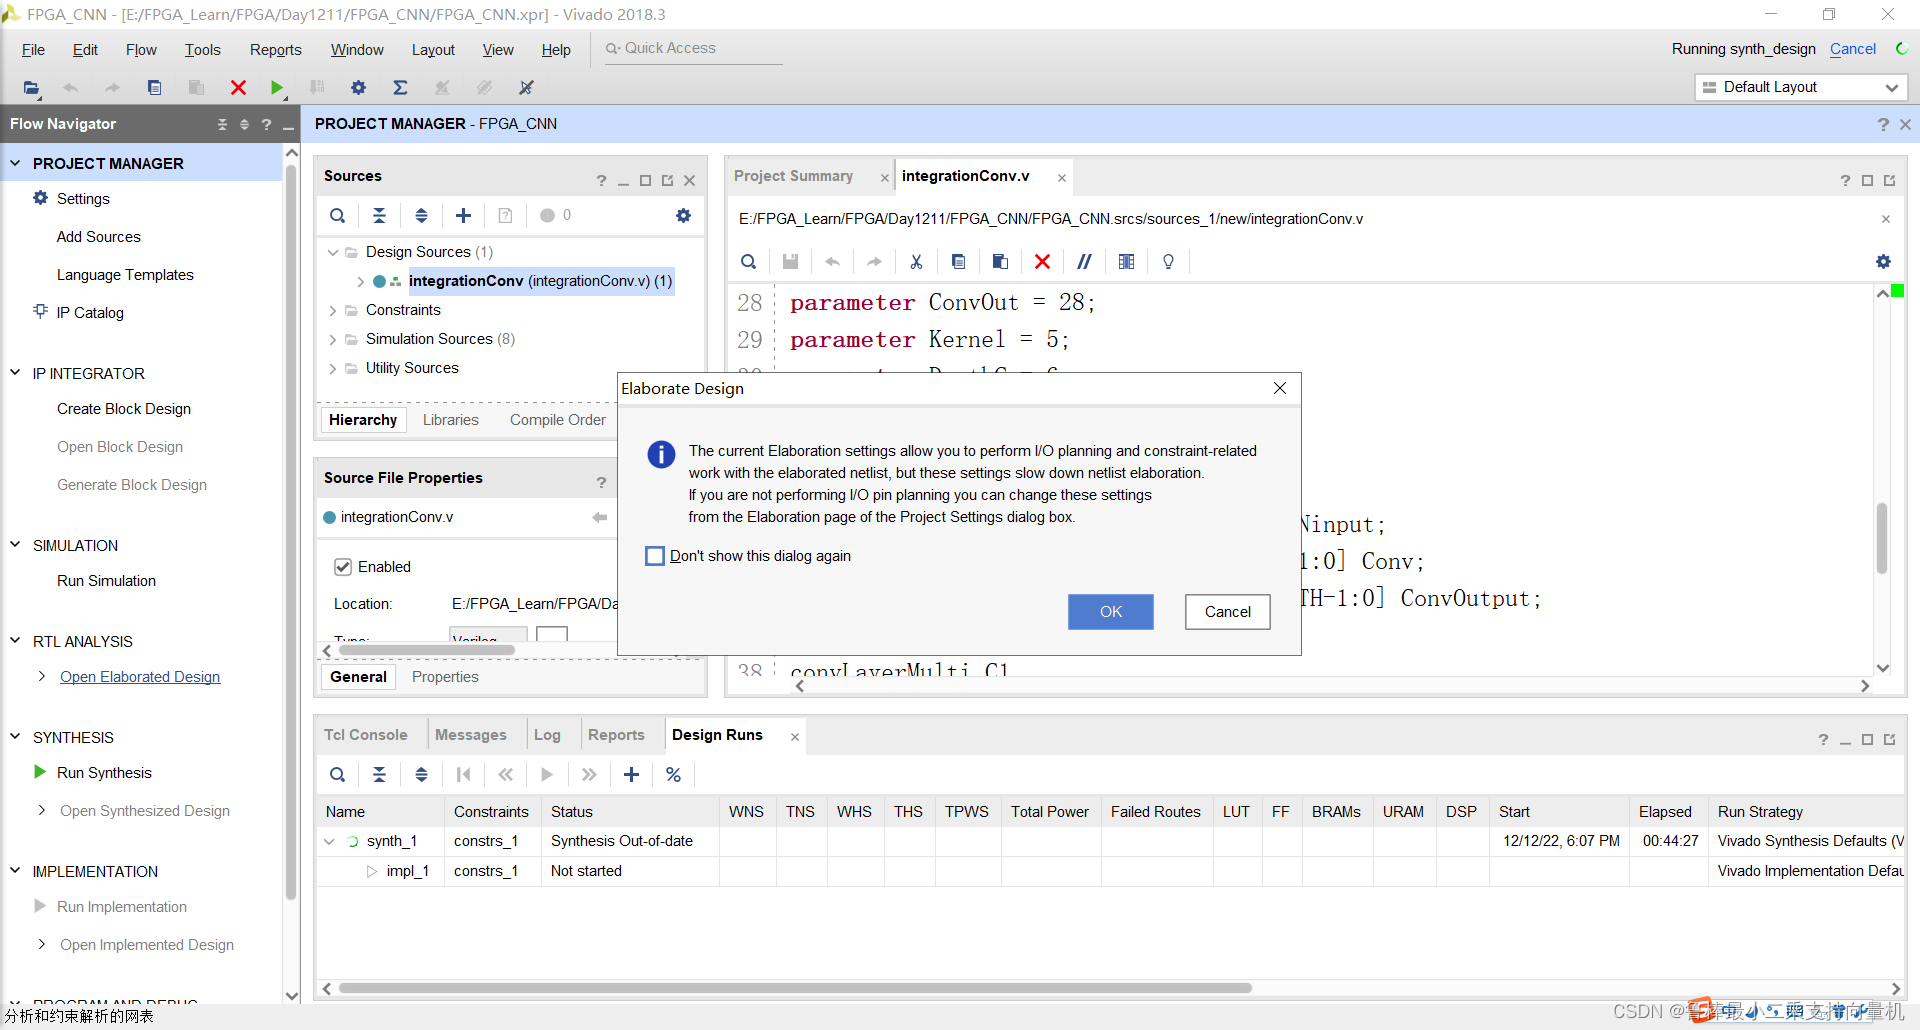The image size is (1920, 1030).
Task: Open the Flow menu
Action: click(x=141, y=50)
